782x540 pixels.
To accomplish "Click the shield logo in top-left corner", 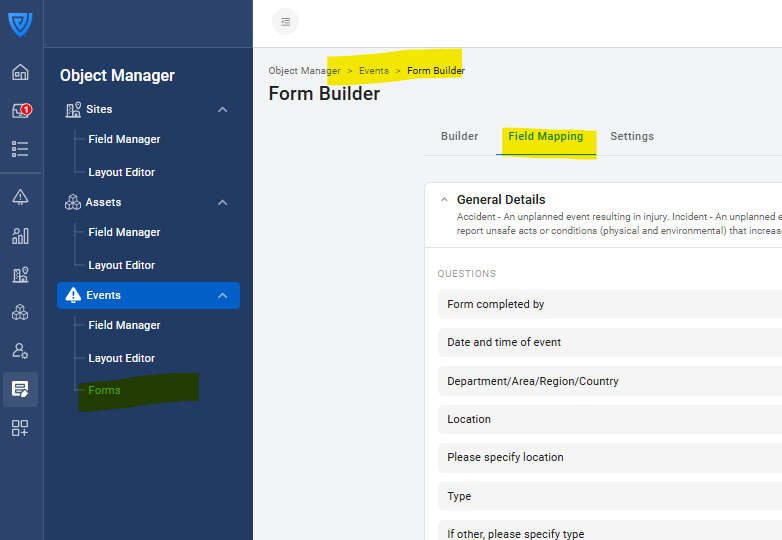I will (x=20, y=24).
